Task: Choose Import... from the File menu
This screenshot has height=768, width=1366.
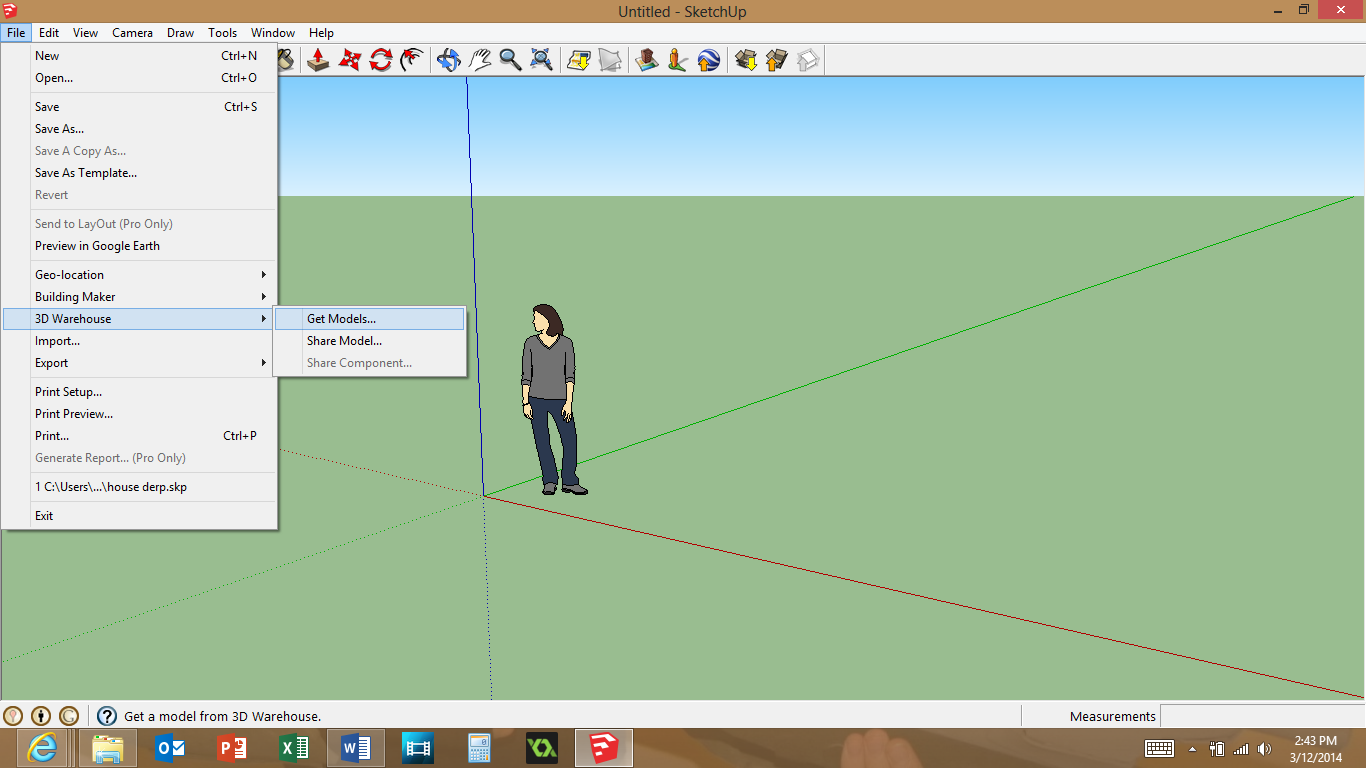Action: (x=139, y=341)
